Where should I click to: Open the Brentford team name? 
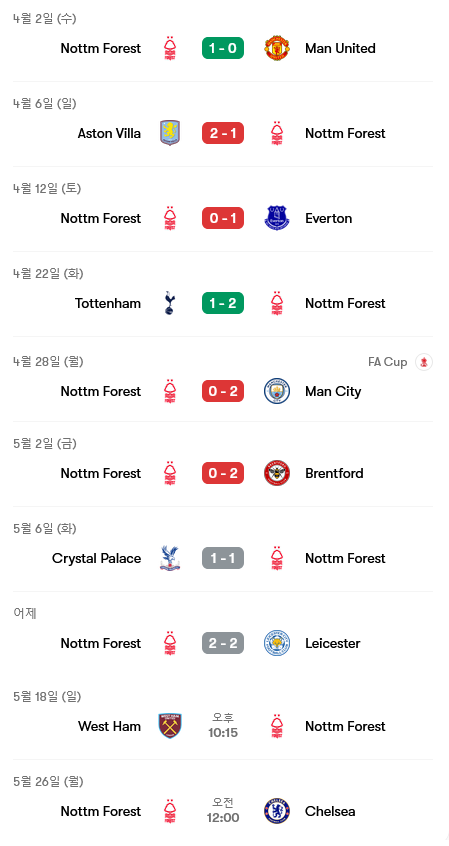point(334,473)
